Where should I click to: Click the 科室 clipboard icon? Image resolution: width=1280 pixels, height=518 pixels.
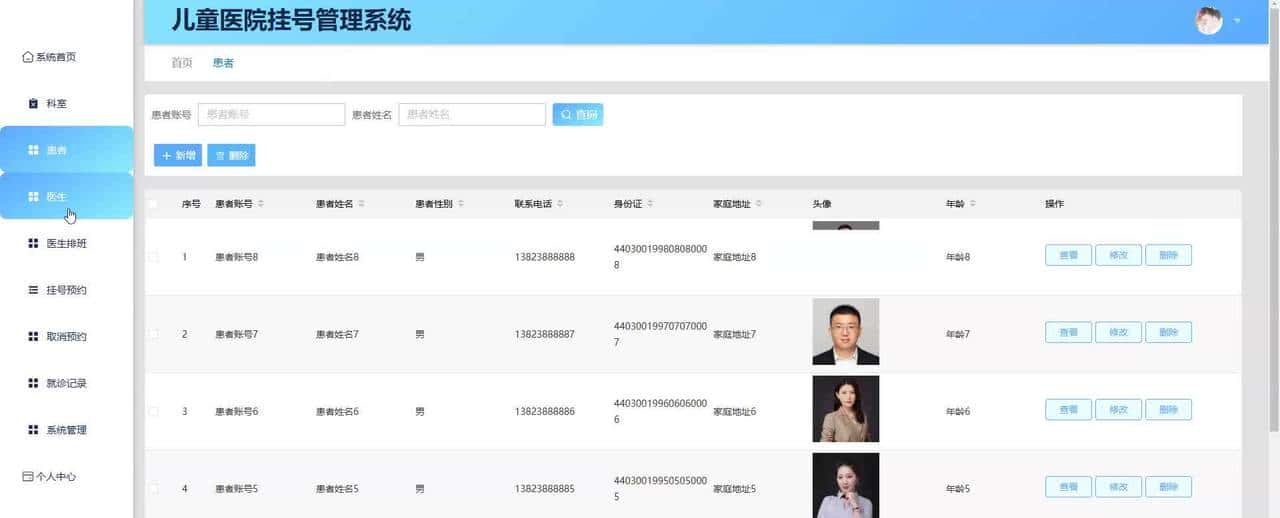(33, 104)
